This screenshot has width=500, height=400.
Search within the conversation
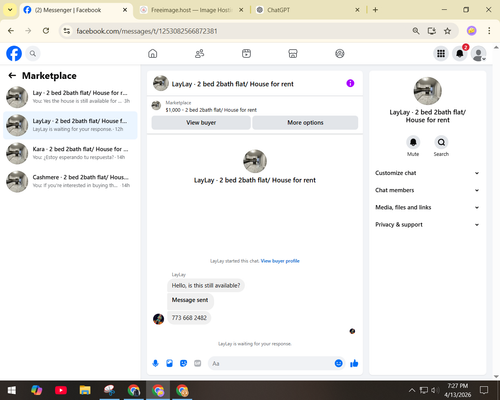tap(441, 142)
